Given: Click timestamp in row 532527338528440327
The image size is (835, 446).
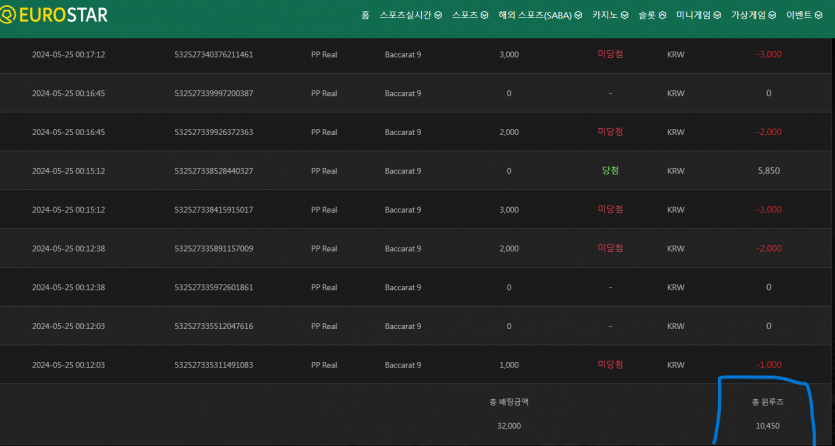Looking at the screenshot, I should coord(68,171).
